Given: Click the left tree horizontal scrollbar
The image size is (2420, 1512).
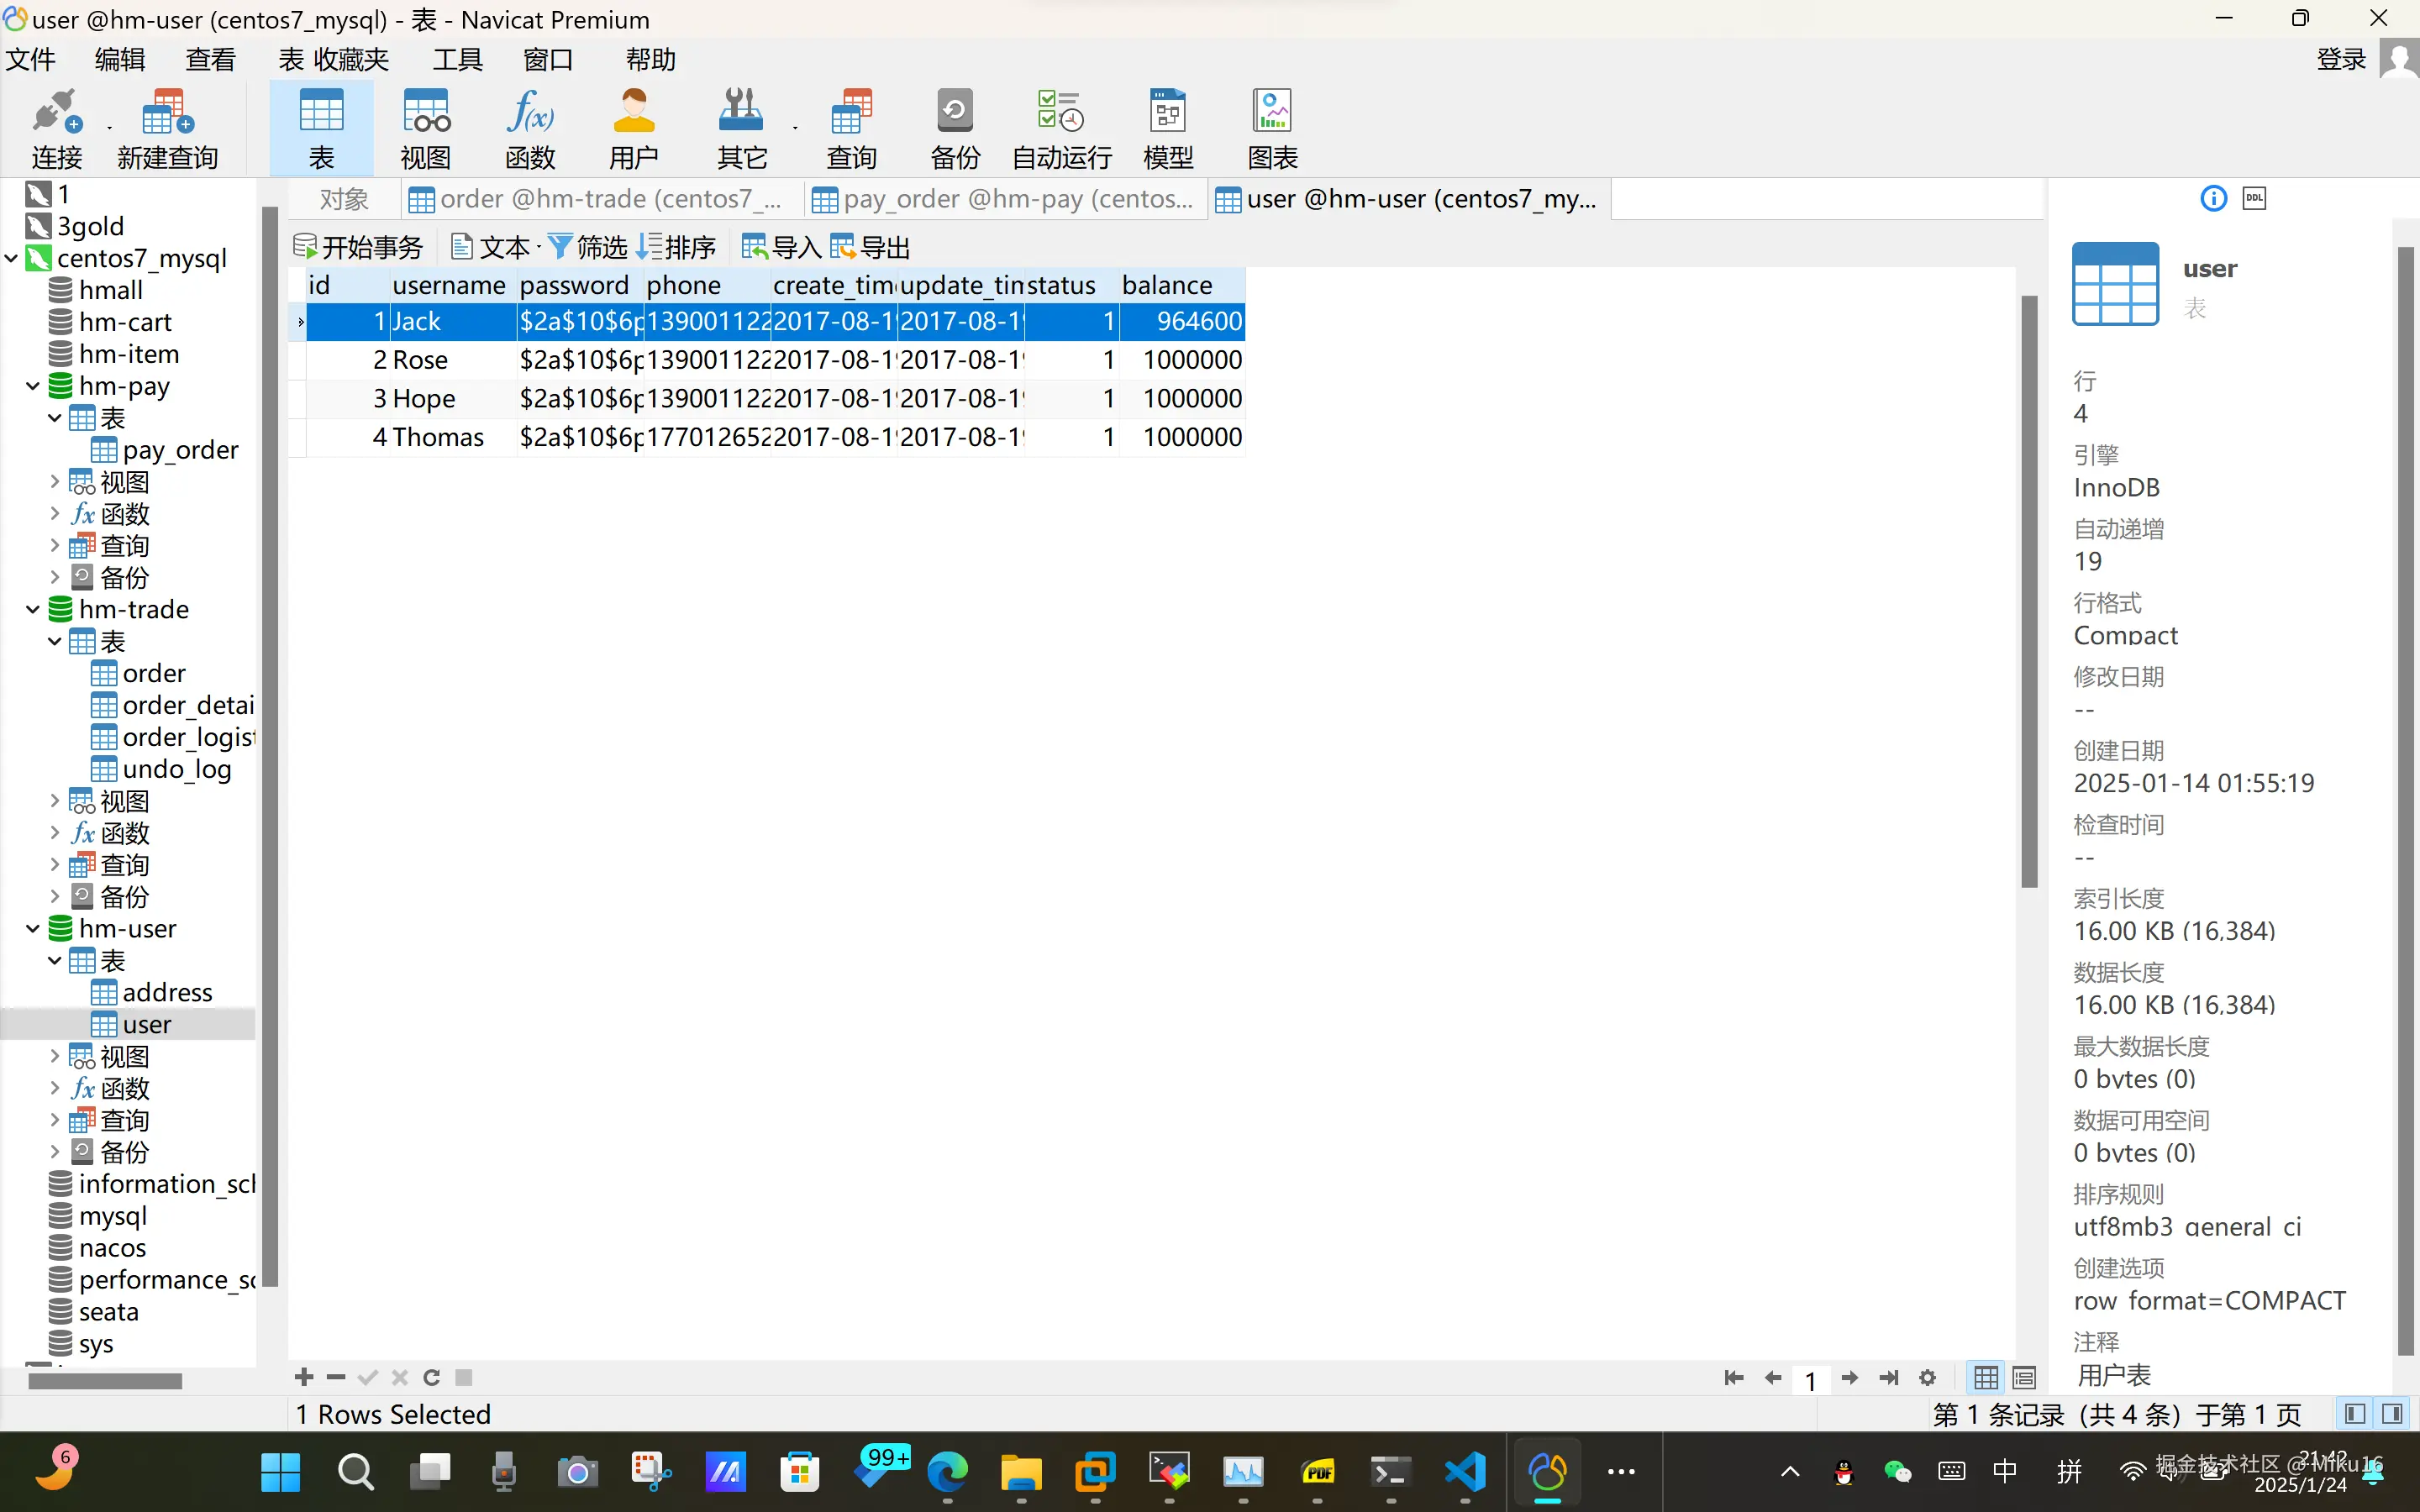Looking at the screenshot, I should 105,1381.
